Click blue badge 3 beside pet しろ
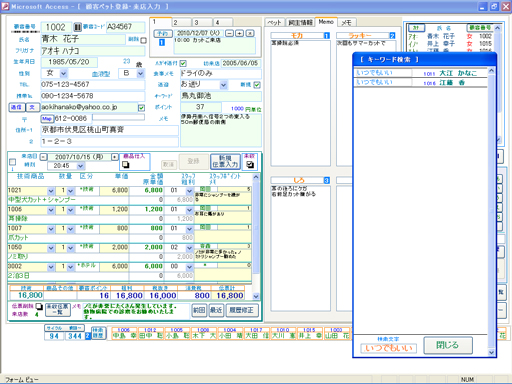512x384 pixels. (327, 180)
